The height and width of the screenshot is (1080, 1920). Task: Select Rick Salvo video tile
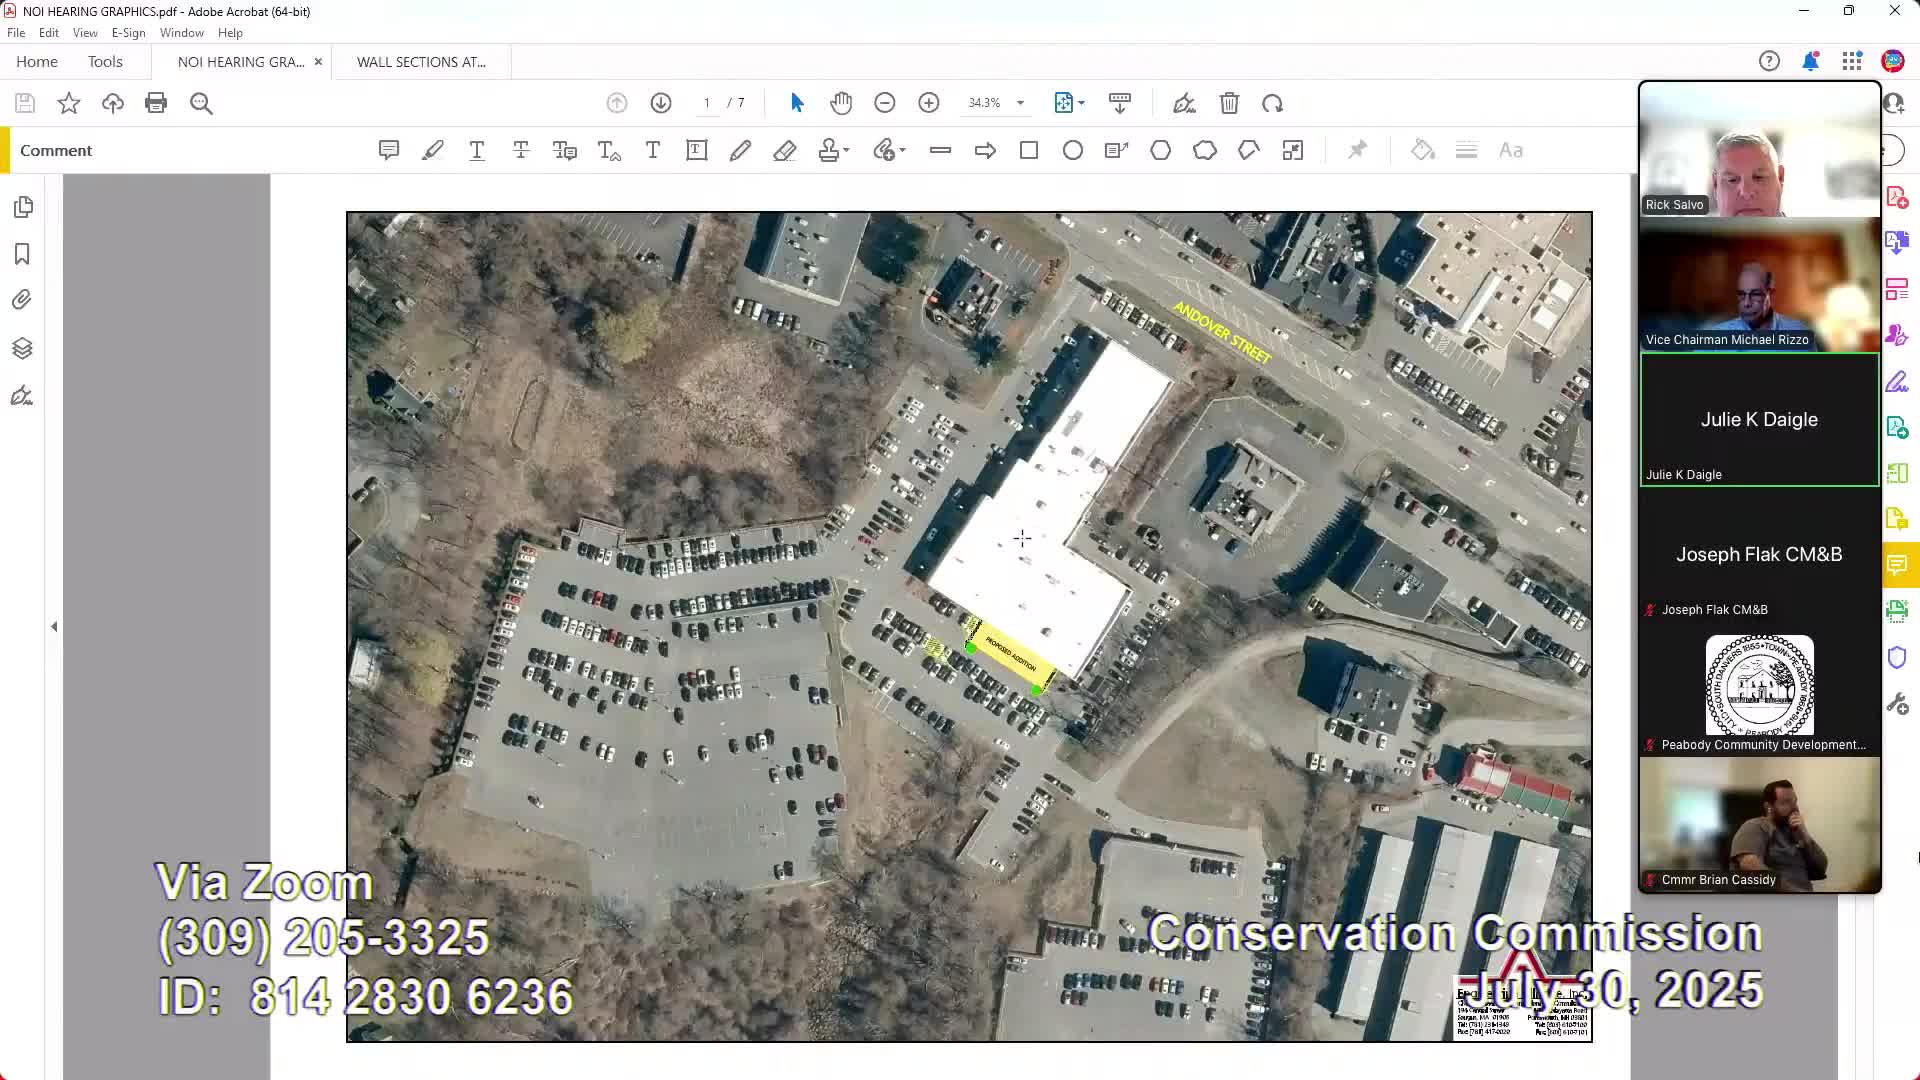(x=1759, y=150)
